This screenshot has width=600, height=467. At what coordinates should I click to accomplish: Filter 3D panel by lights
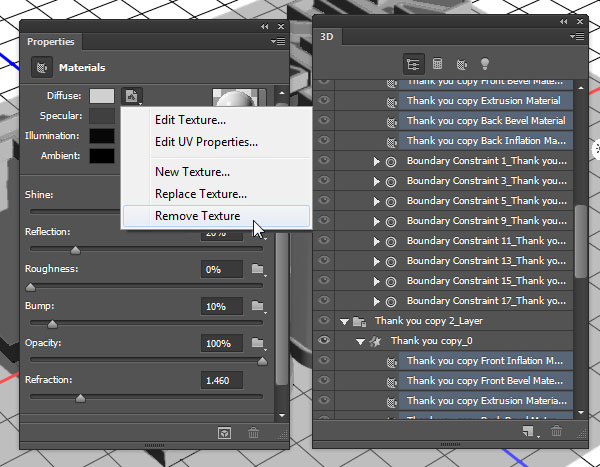pos(485,64)
